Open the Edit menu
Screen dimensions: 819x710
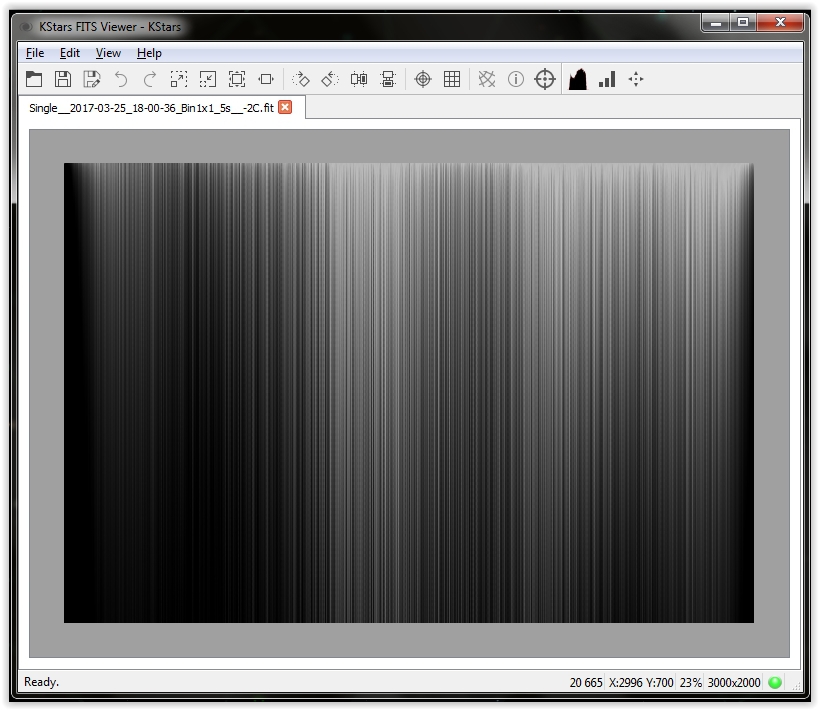69,53
